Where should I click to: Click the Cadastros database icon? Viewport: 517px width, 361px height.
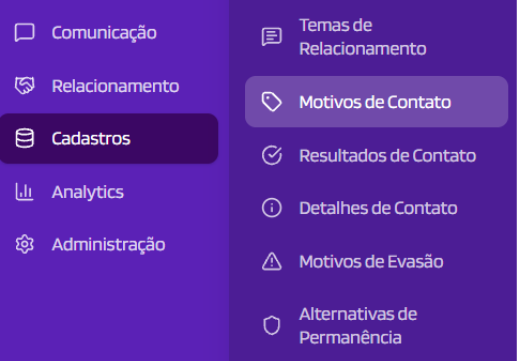24,138
